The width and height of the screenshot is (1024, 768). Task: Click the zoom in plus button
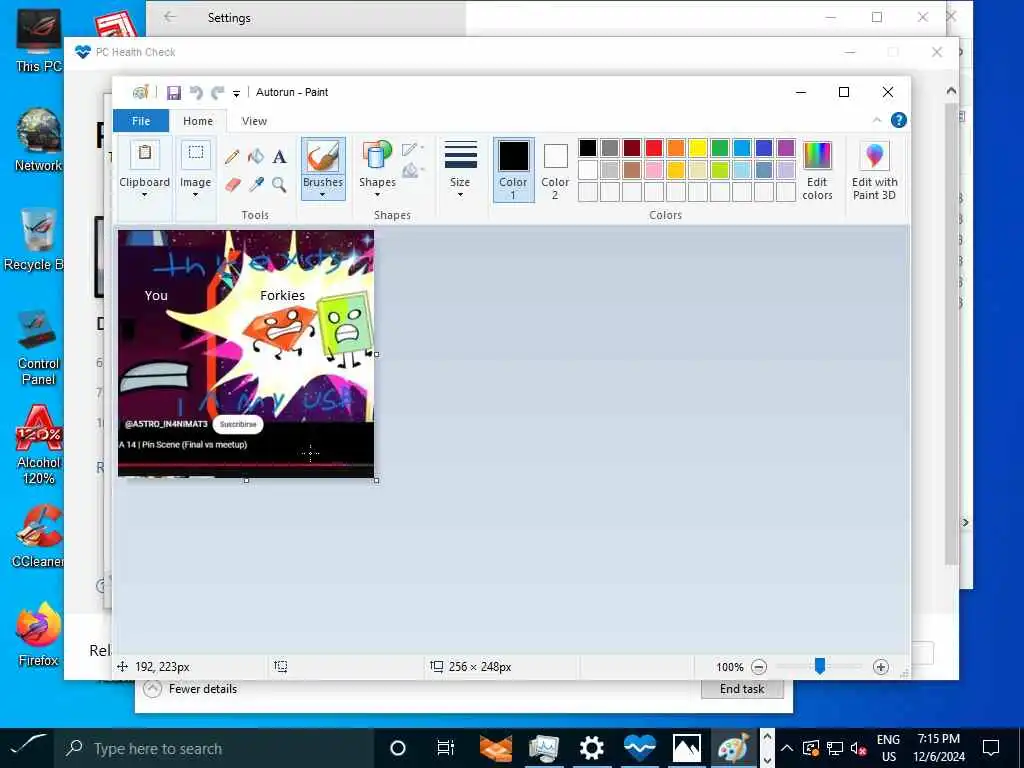(880, 667)
